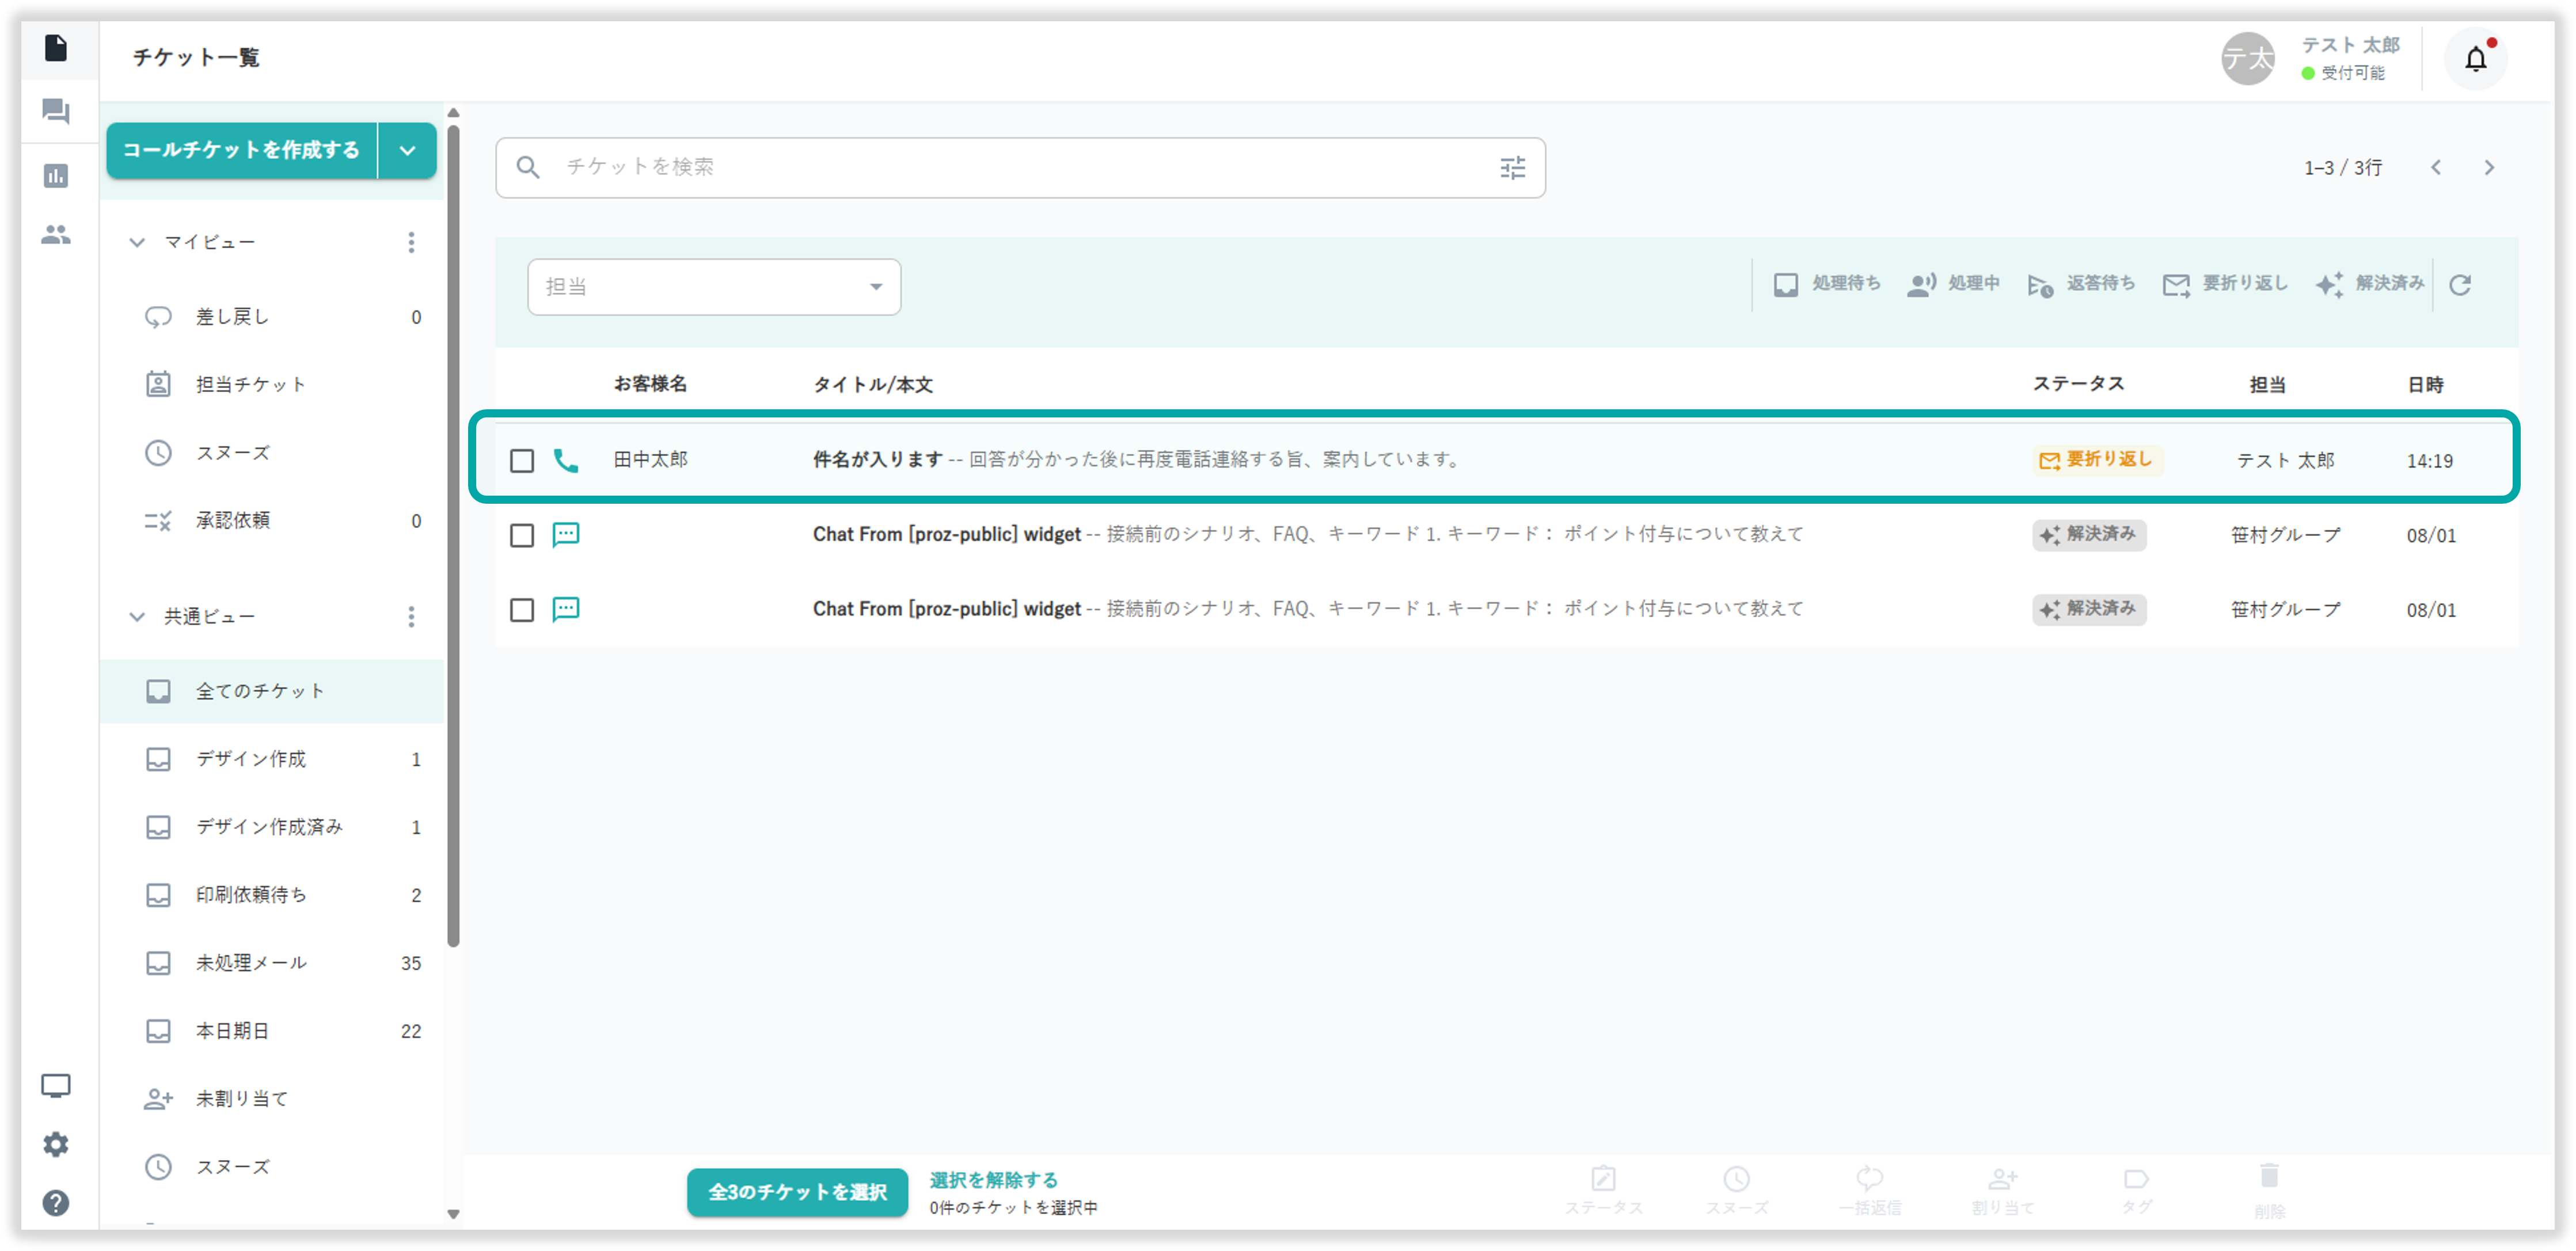The width and height of the screenshot is (2576, 1251).
Task: Click the help question mark icon
Action: pos(56,1203)
